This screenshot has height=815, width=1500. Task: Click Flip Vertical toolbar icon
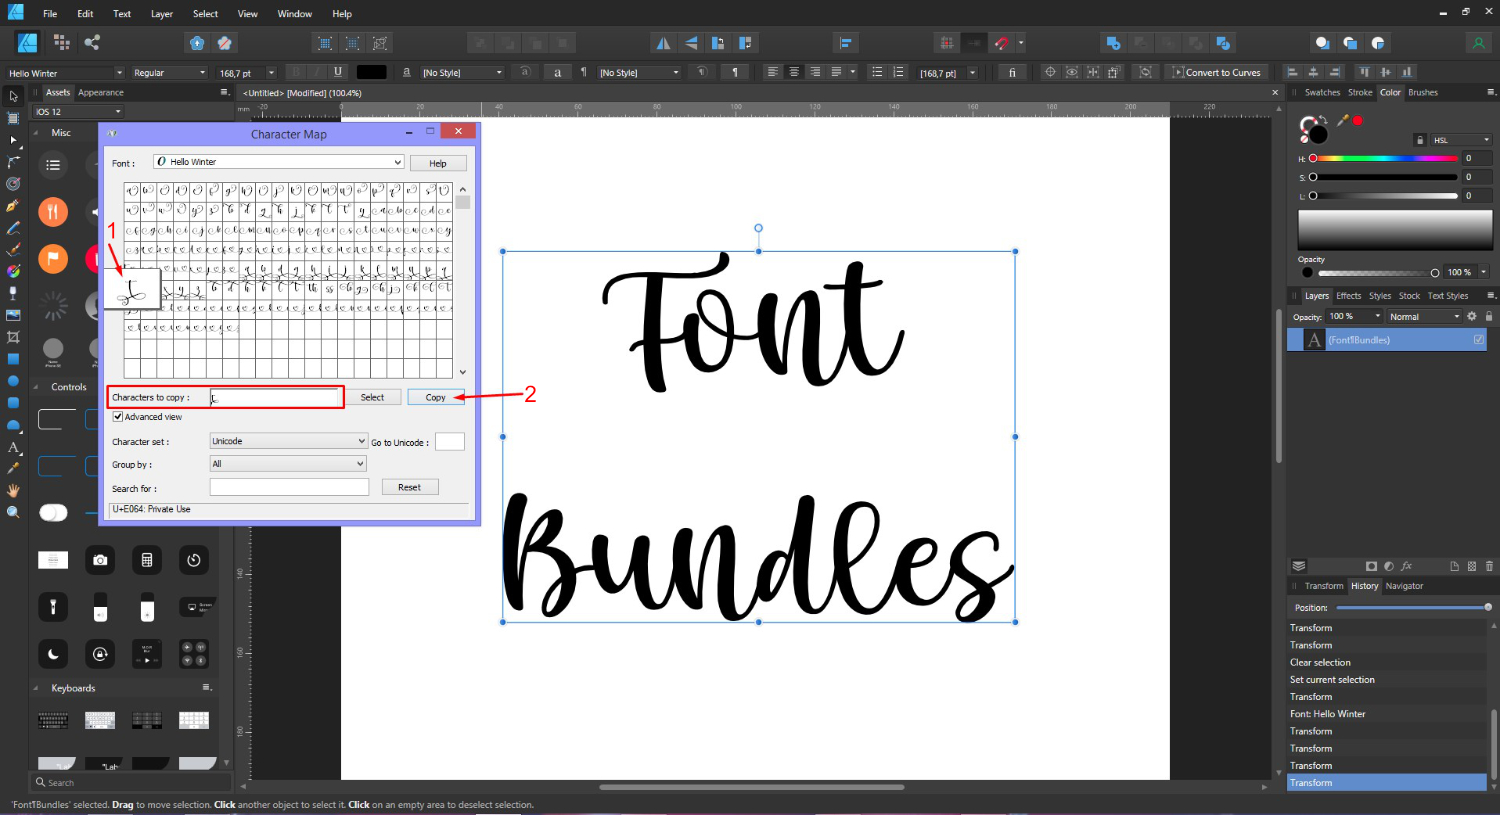click(691, 43)
